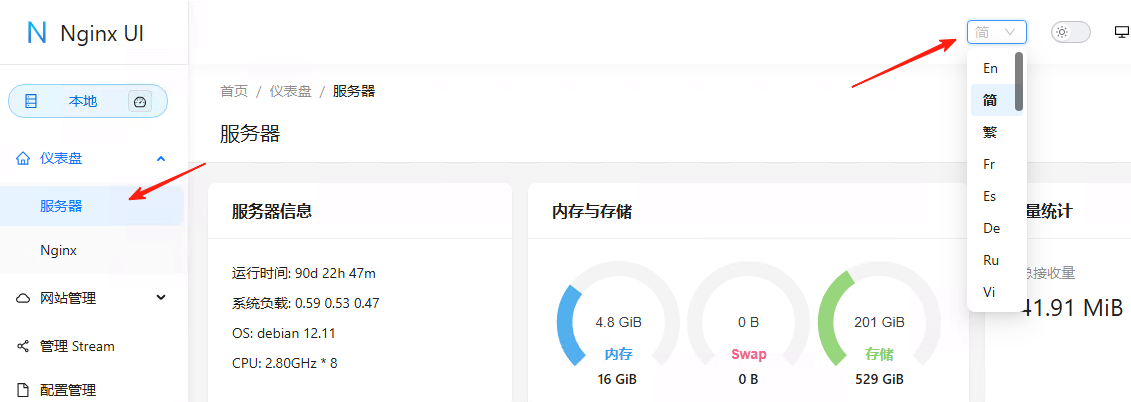Choose En from the language list
The height and width of the screenshot is (402, 1131).
tap(990, 68)
